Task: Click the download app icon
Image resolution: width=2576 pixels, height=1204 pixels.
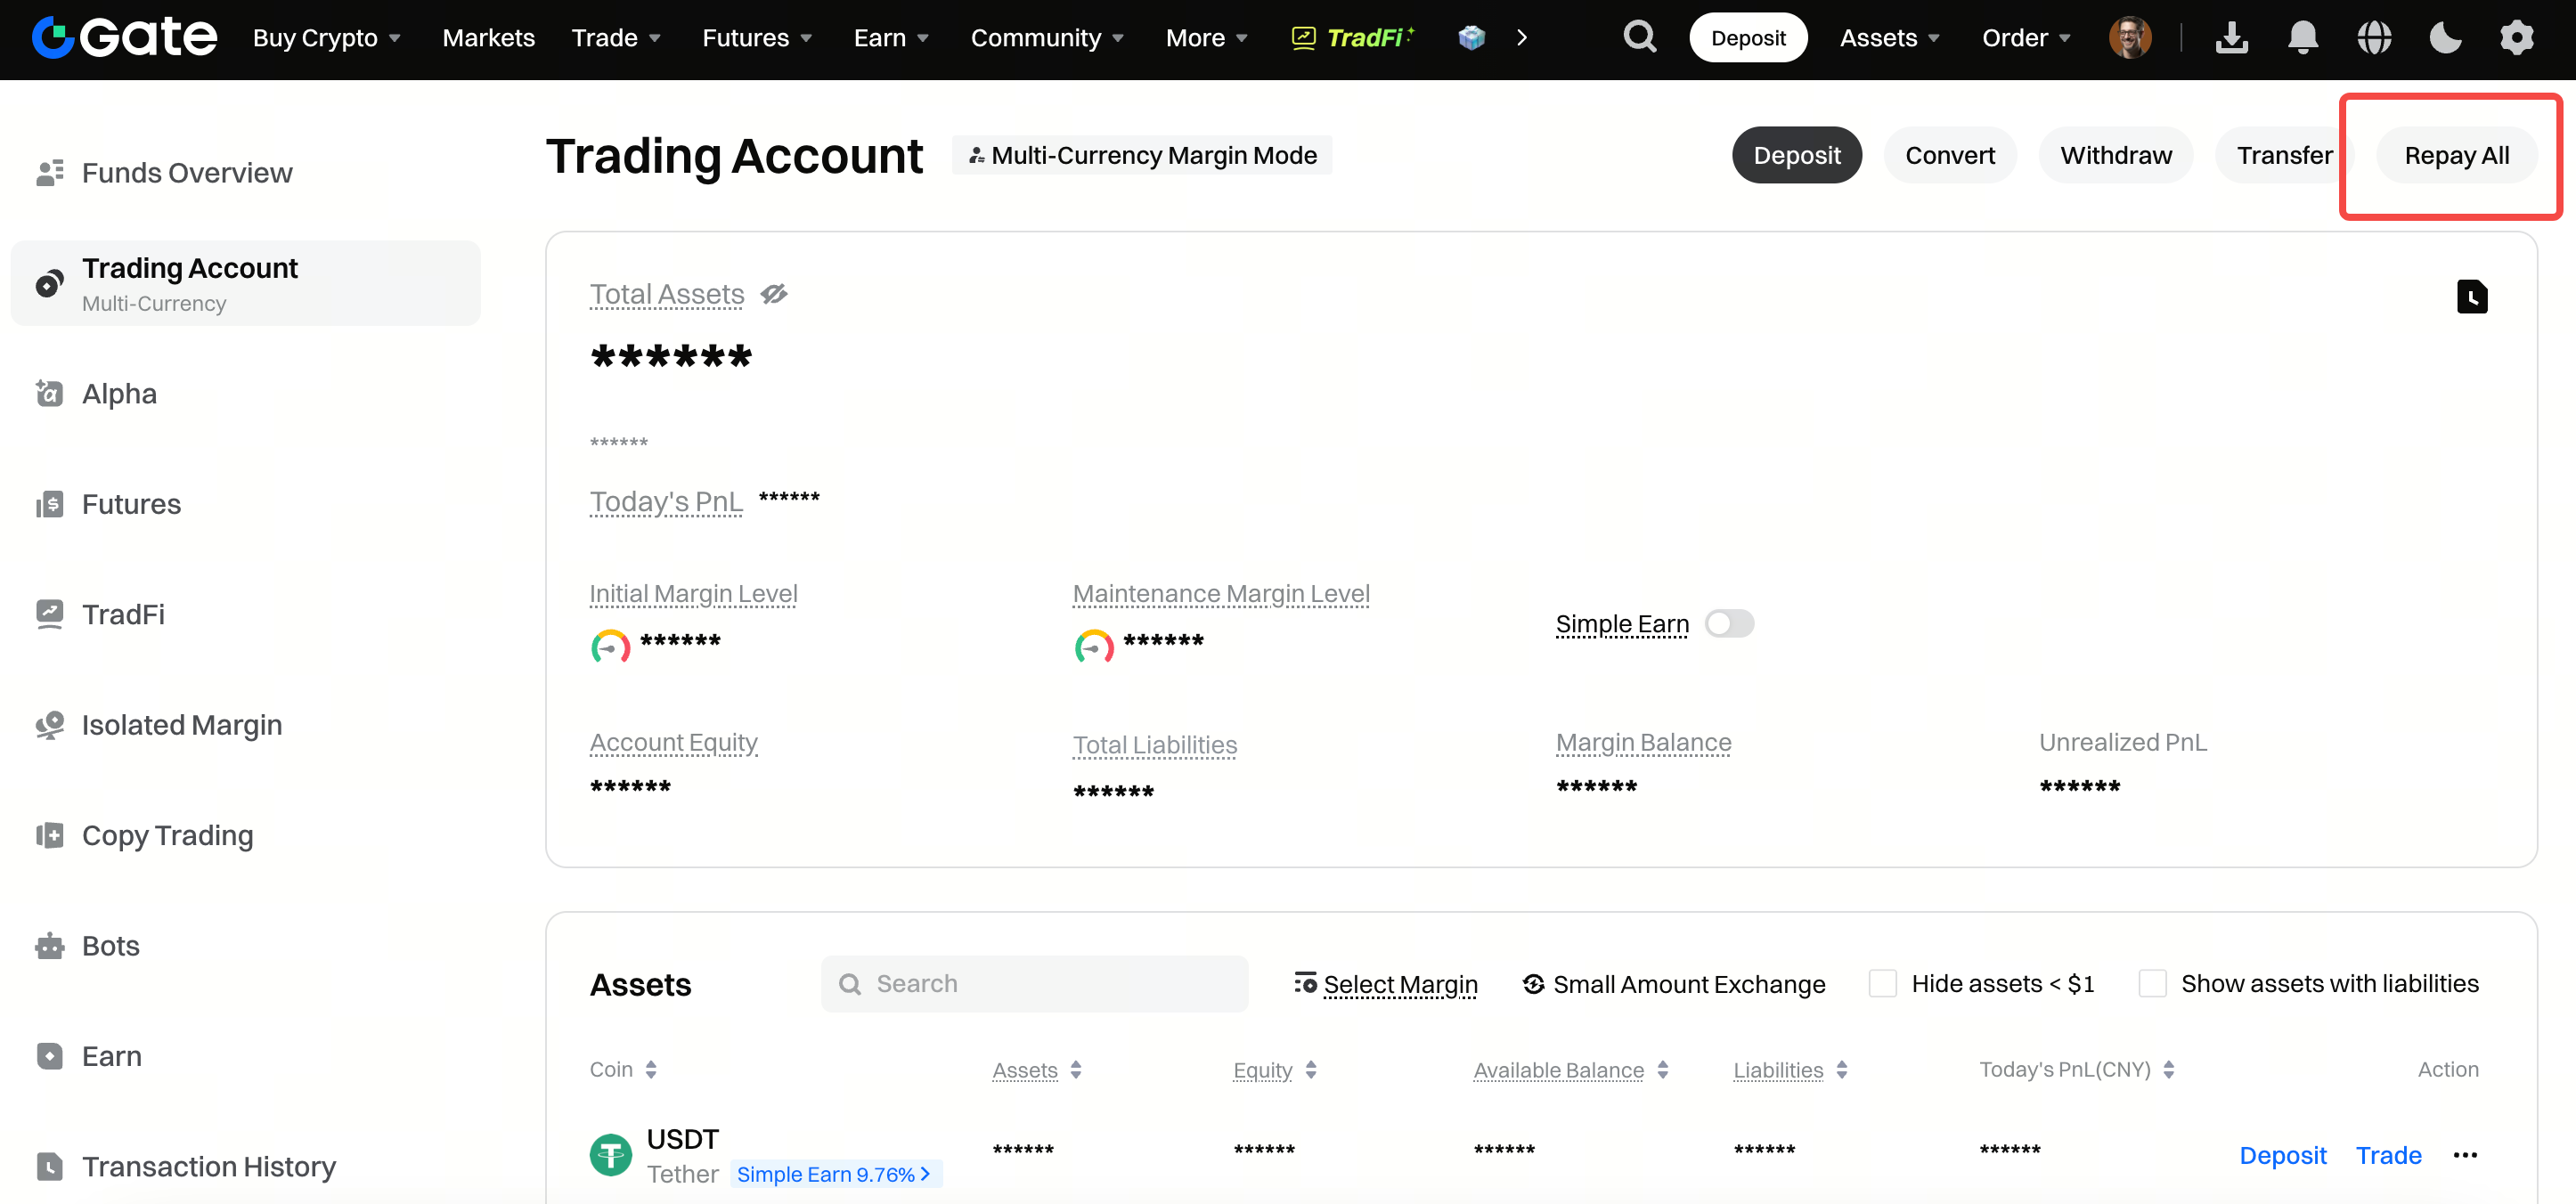Action: pos(2231,38)
